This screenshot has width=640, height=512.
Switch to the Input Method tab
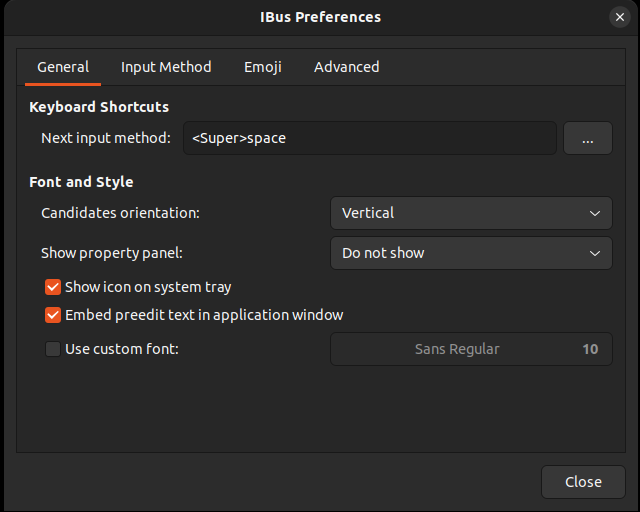[166, 67]
